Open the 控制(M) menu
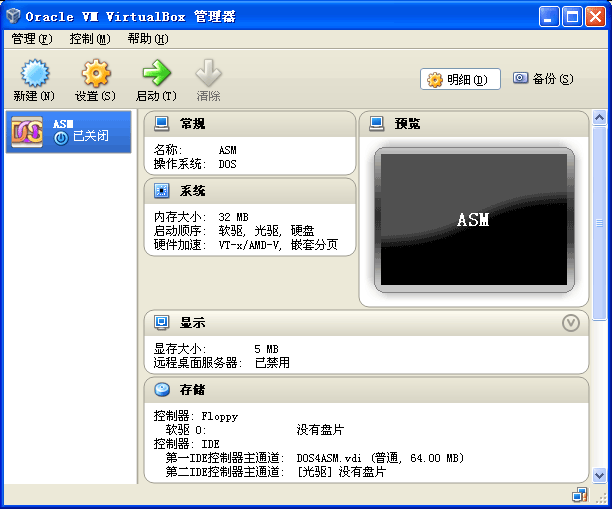Viewport: 612px width, 509px height. click(x=90, y=39)
